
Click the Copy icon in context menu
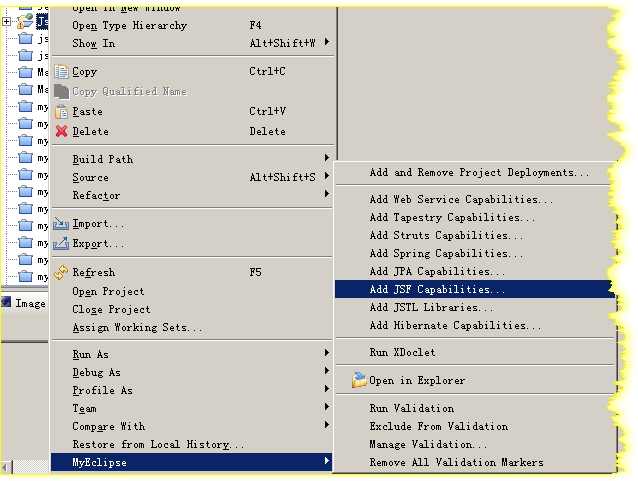coord(61,72)
